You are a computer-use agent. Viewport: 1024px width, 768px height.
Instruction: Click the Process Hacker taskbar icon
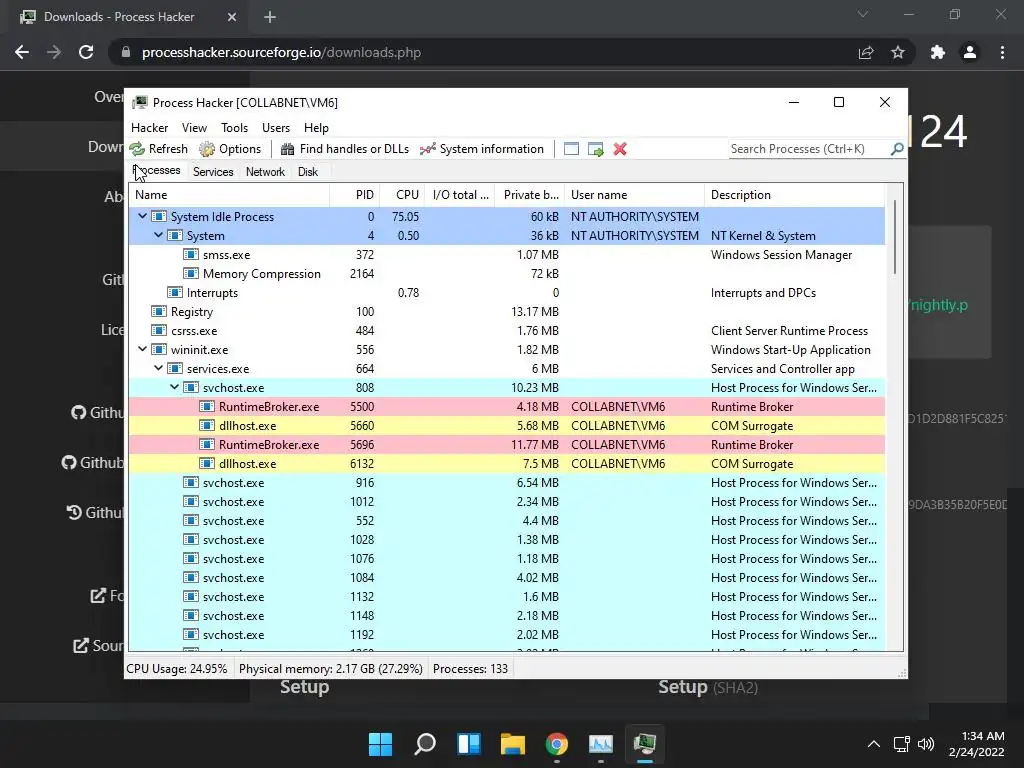(x=645, y=744)
